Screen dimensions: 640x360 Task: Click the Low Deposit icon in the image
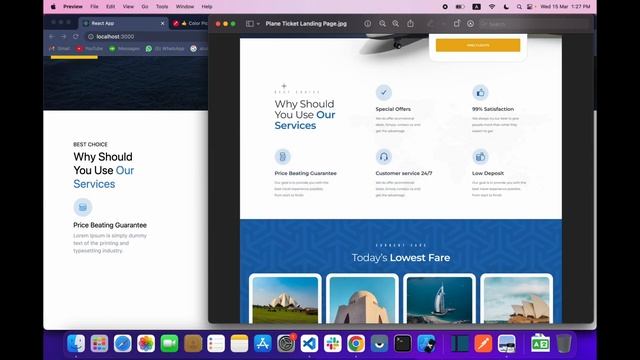click(480, 156)
